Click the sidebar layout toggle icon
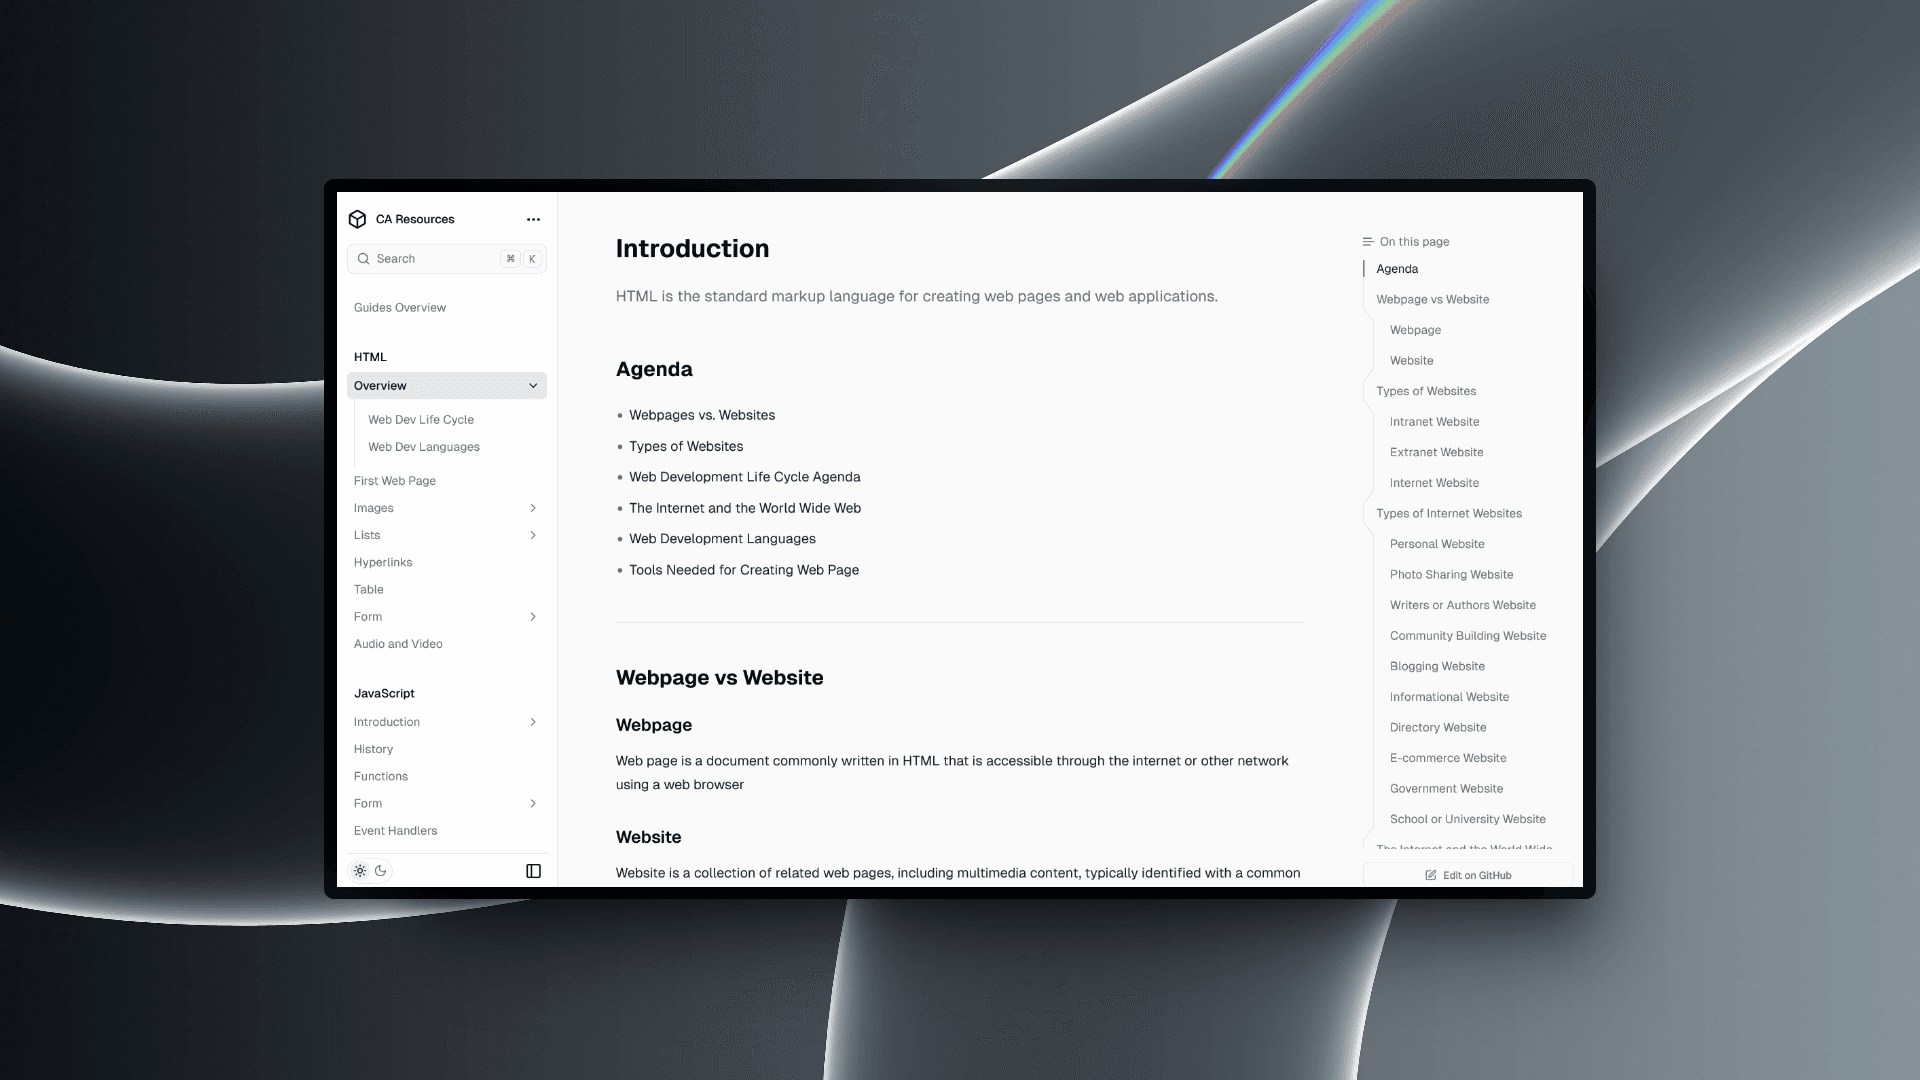The height and width of the screenshot is (1080, 1920). [533, 870]
